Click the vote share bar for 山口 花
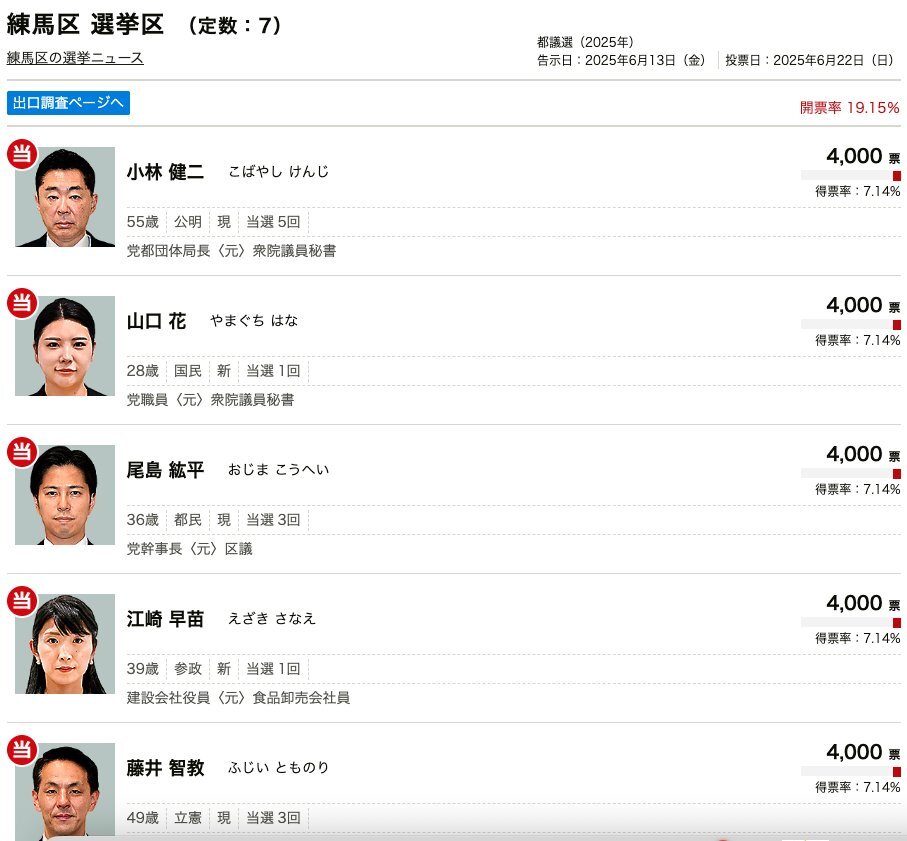This screenshot has width=907, height=841. [851, 324]
